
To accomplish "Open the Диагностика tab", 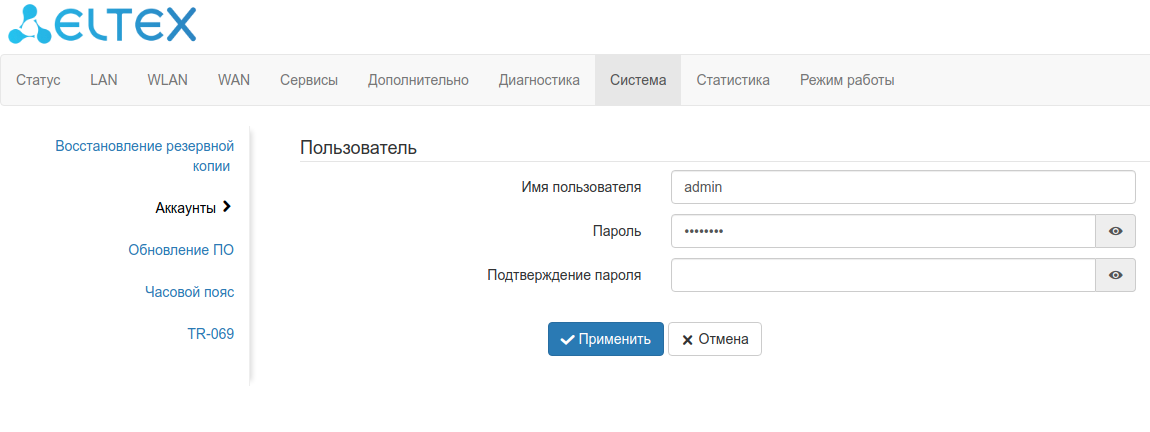I will (539, 80).
